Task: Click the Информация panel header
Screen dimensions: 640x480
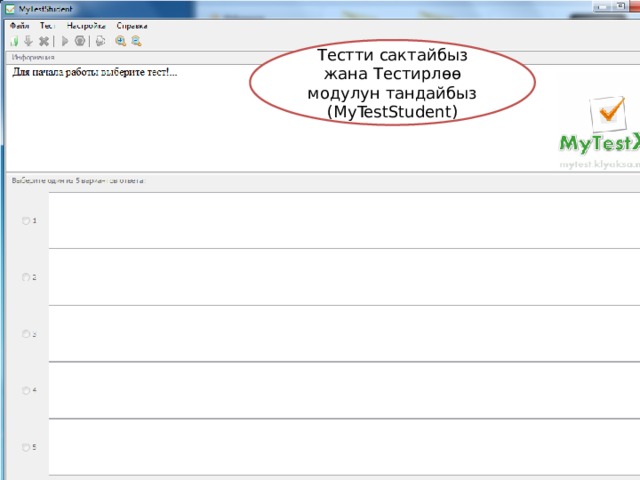Action: pos(33,57)
